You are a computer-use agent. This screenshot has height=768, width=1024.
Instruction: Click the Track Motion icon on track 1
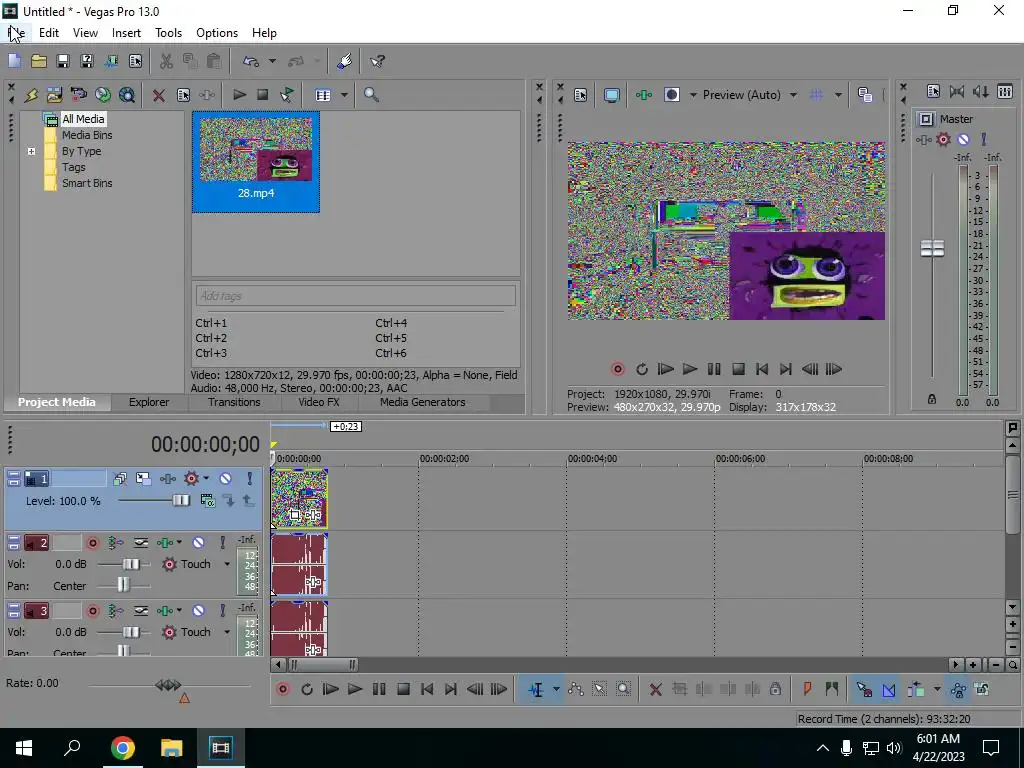[143, 479]
